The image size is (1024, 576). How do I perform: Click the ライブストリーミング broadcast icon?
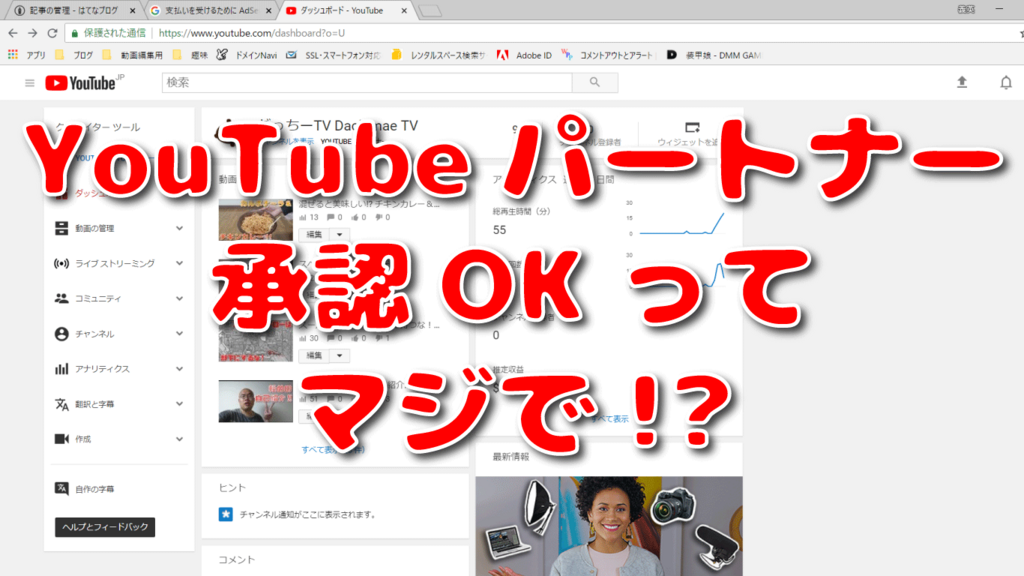(61, 263)
